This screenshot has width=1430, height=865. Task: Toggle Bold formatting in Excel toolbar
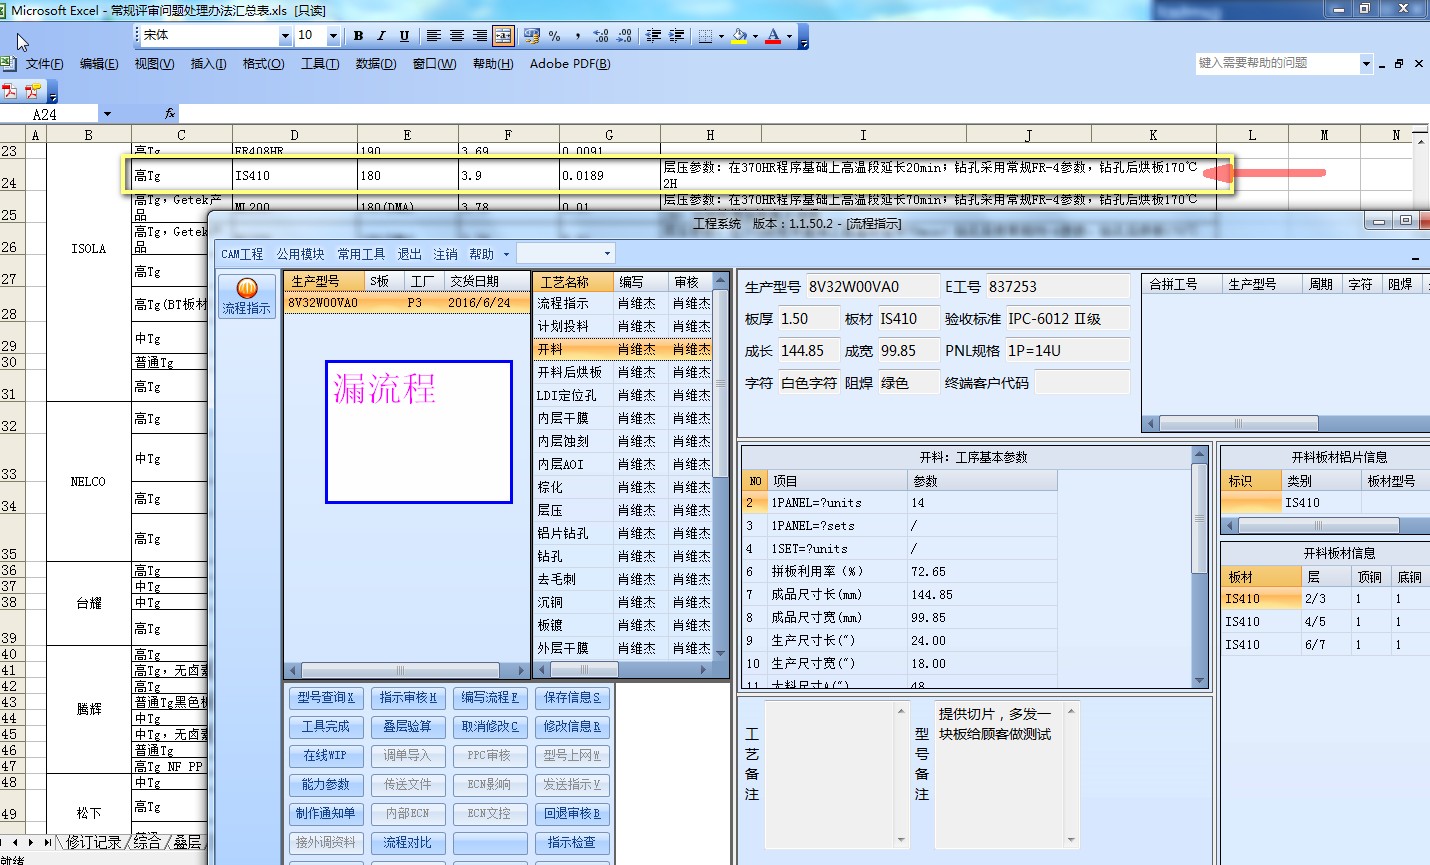point(358,36)
